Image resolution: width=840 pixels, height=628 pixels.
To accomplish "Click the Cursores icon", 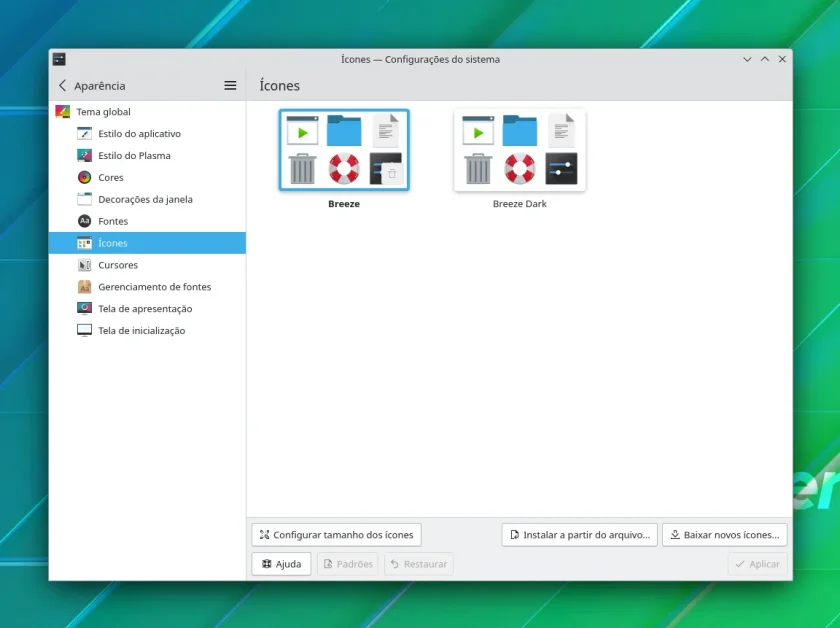I will [x=85, y=265].
